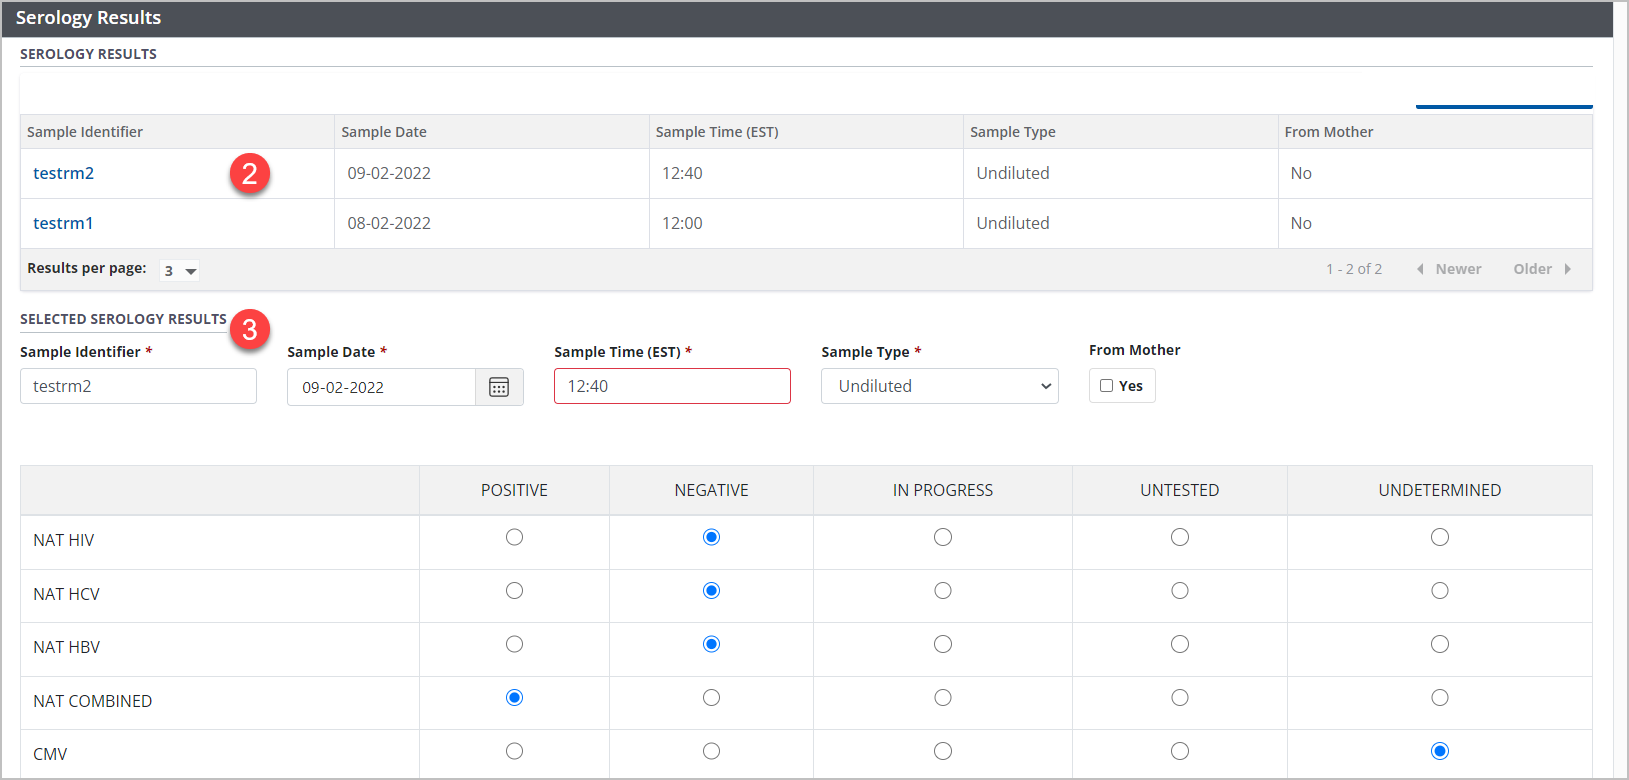The height and width of the screenshot is (780, 1629).
Task: Open the Sample Type dropdown
Action: point(939,386)
